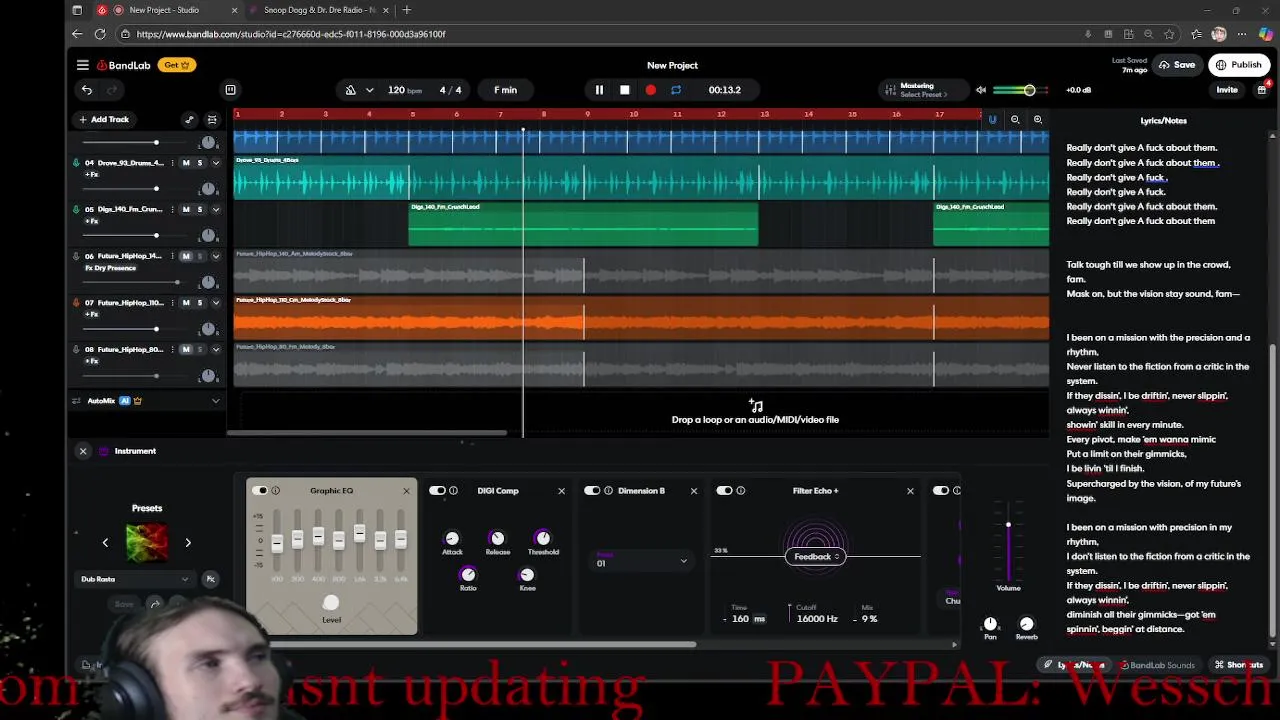
Task: Open the automation tool next to Add Track
Action: [x=189, y=120]
